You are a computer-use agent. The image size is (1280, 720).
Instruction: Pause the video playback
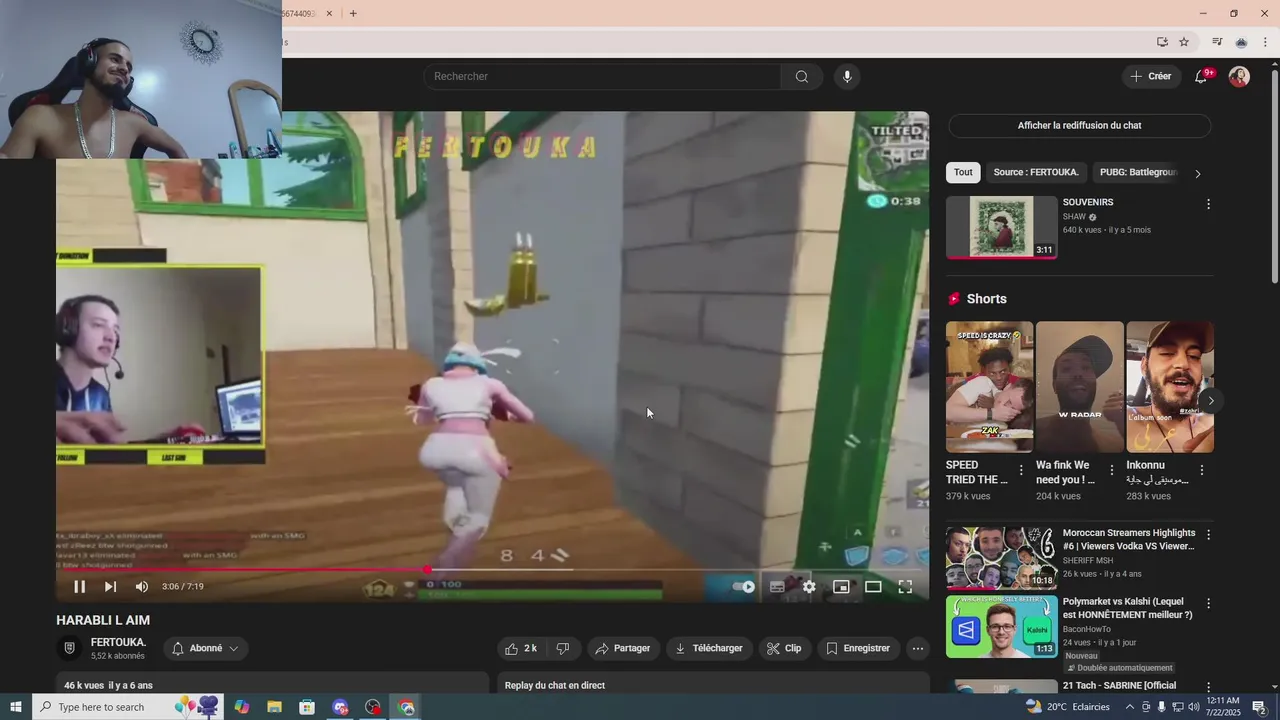[79, 587]
